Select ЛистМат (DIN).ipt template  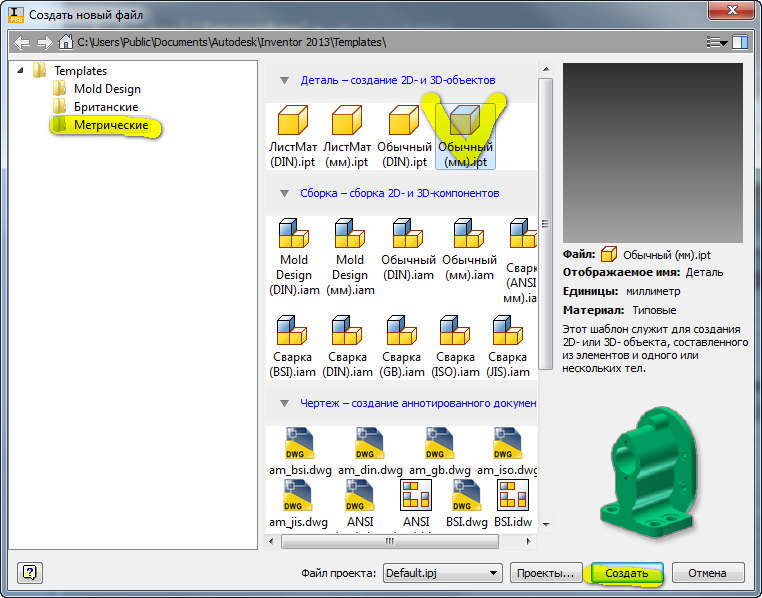pyautogui.click(x=293, y=137)
